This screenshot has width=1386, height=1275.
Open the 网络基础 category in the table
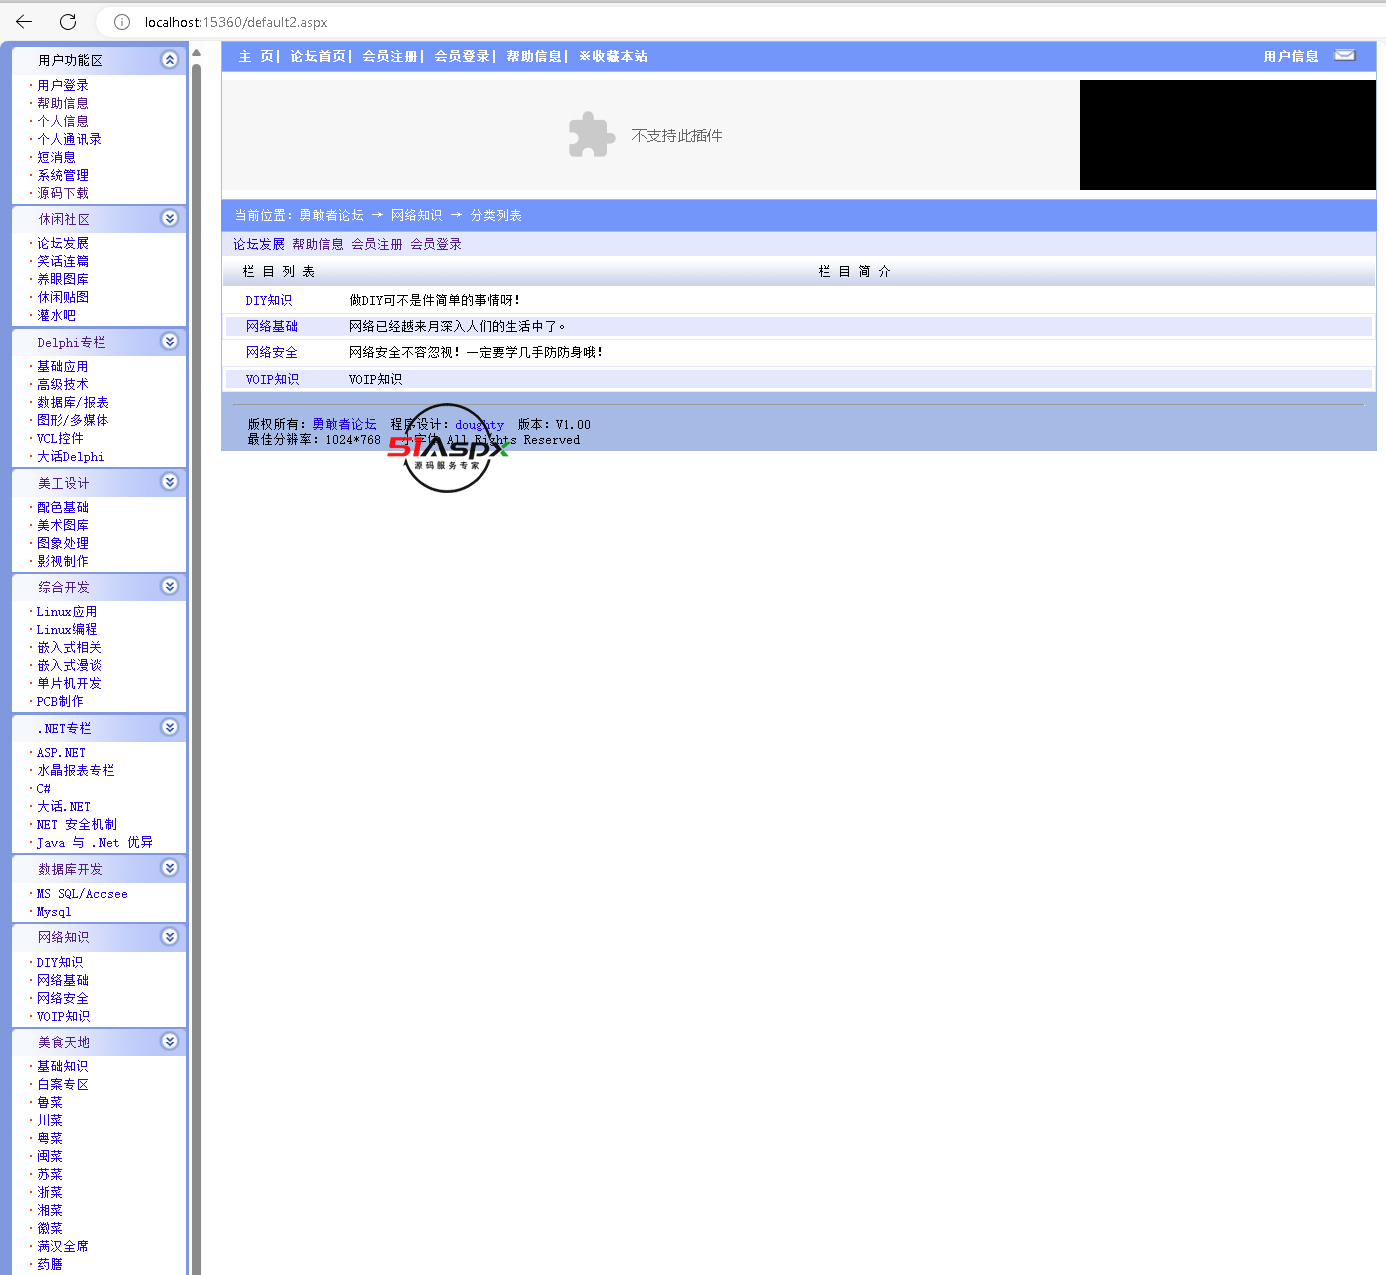click(x=272, y=326)
